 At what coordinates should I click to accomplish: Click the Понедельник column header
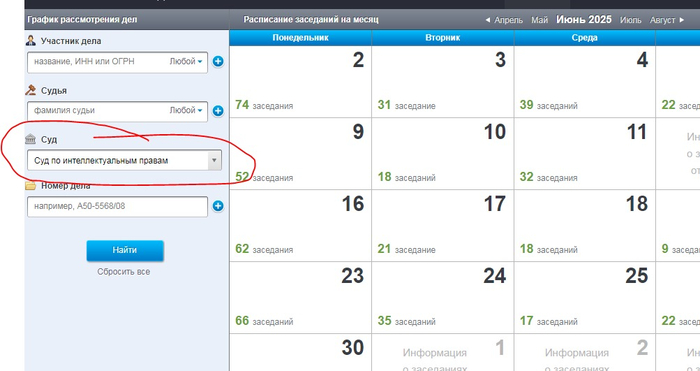[300, 38]
